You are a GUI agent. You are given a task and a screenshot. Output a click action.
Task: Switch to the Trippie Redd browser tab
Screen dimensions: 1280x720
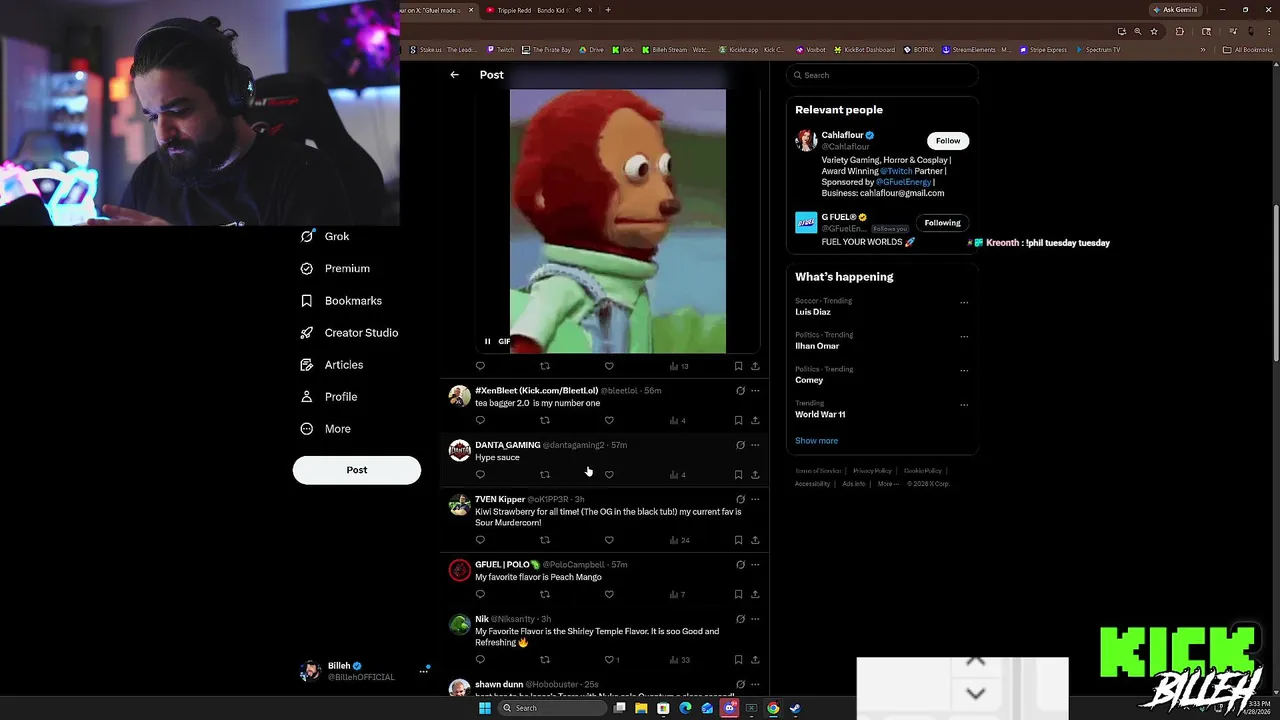[538, 10]
